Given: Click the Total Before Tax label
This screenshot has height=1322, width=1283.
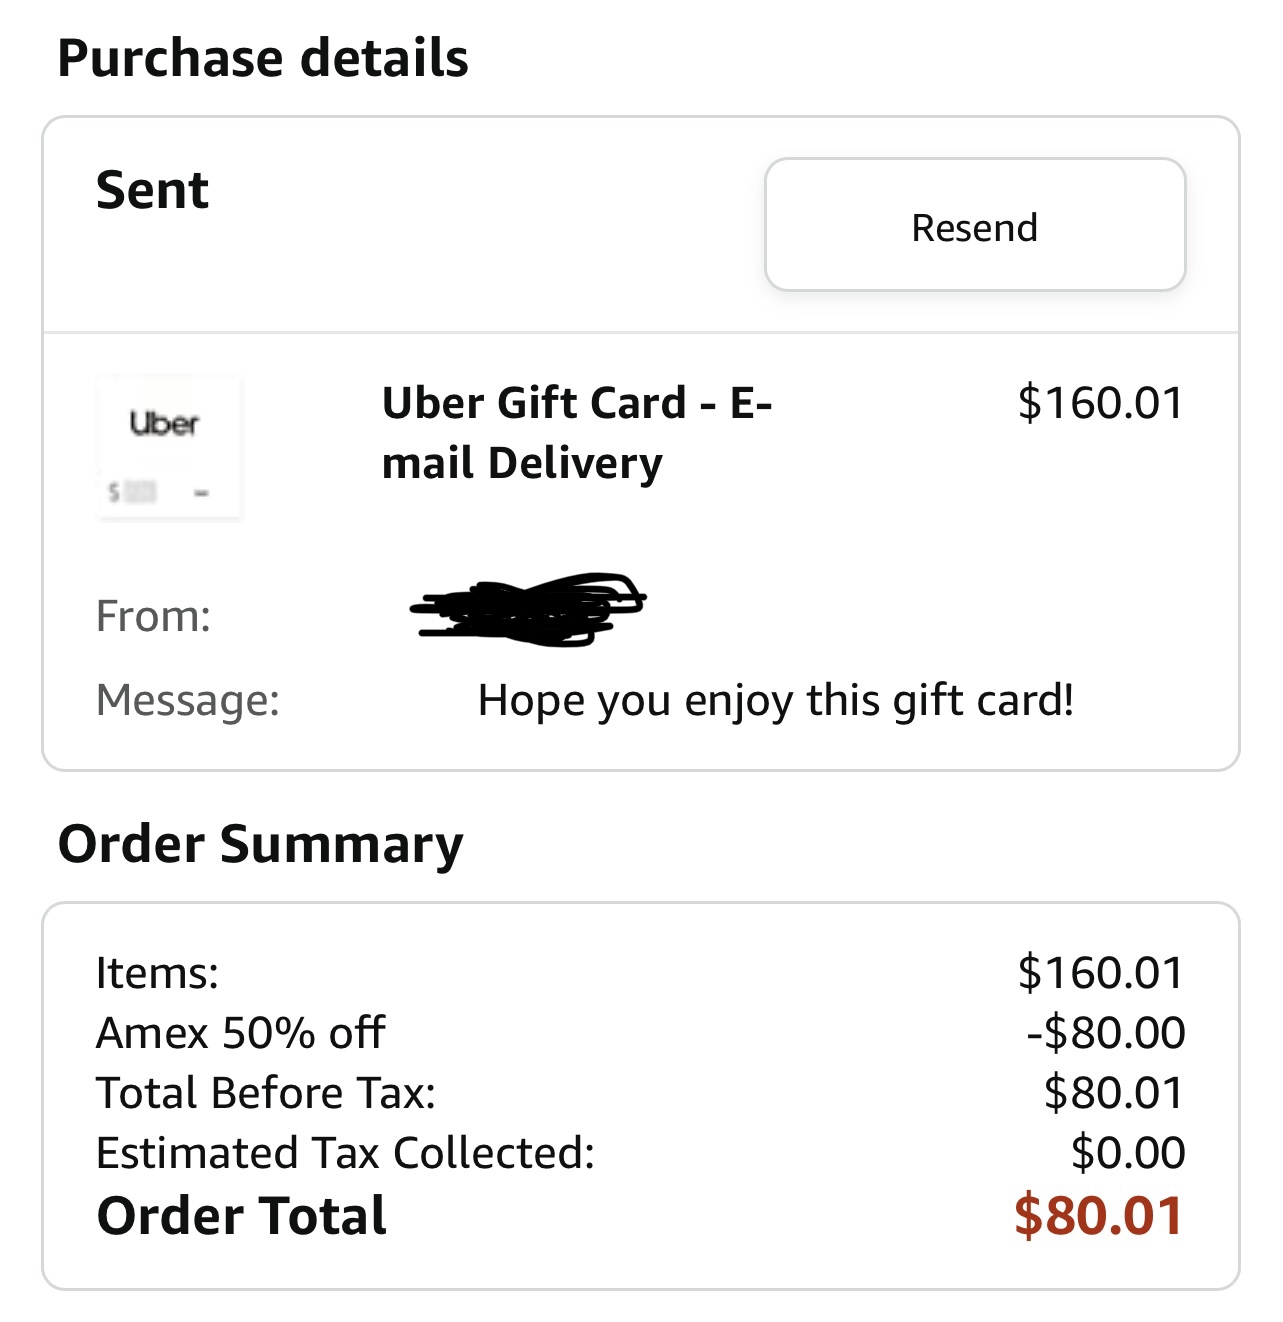Looking at the screenshot, I should pos(266,1092).
